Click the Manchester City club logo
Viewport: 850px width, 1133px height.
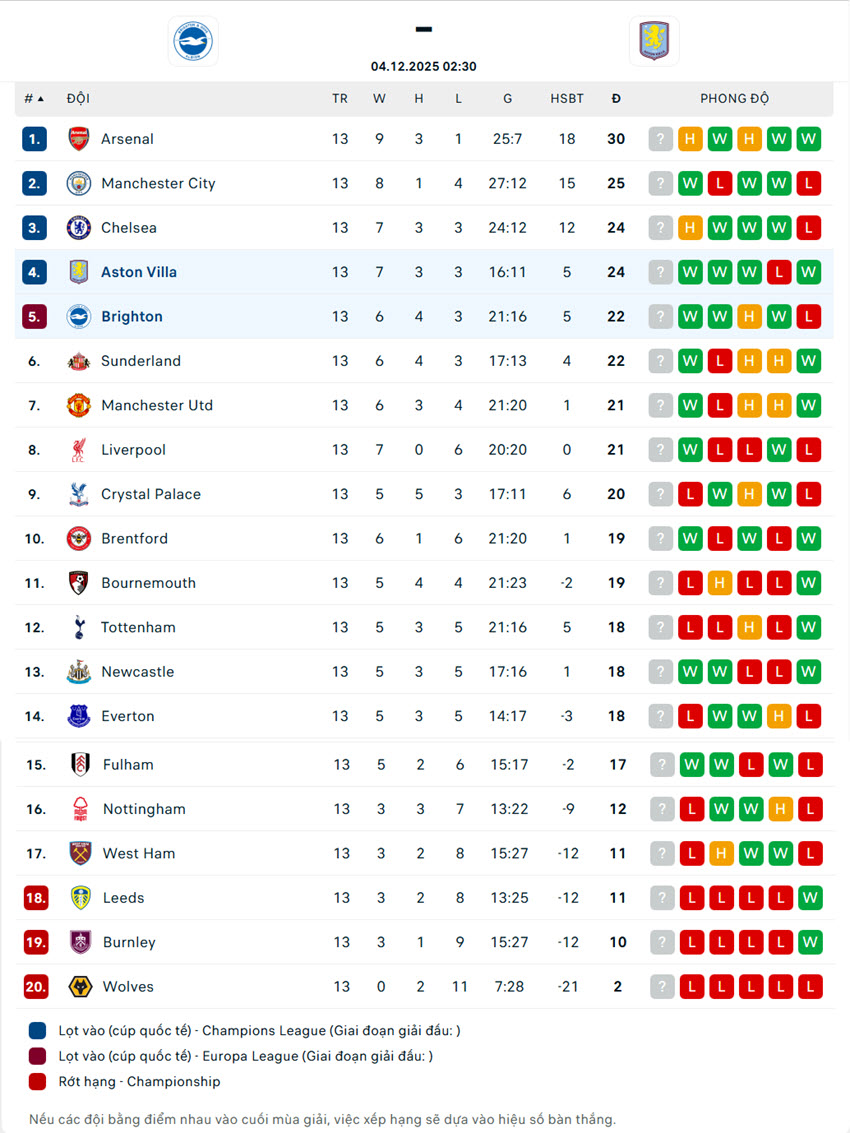[x=79, y=183]
